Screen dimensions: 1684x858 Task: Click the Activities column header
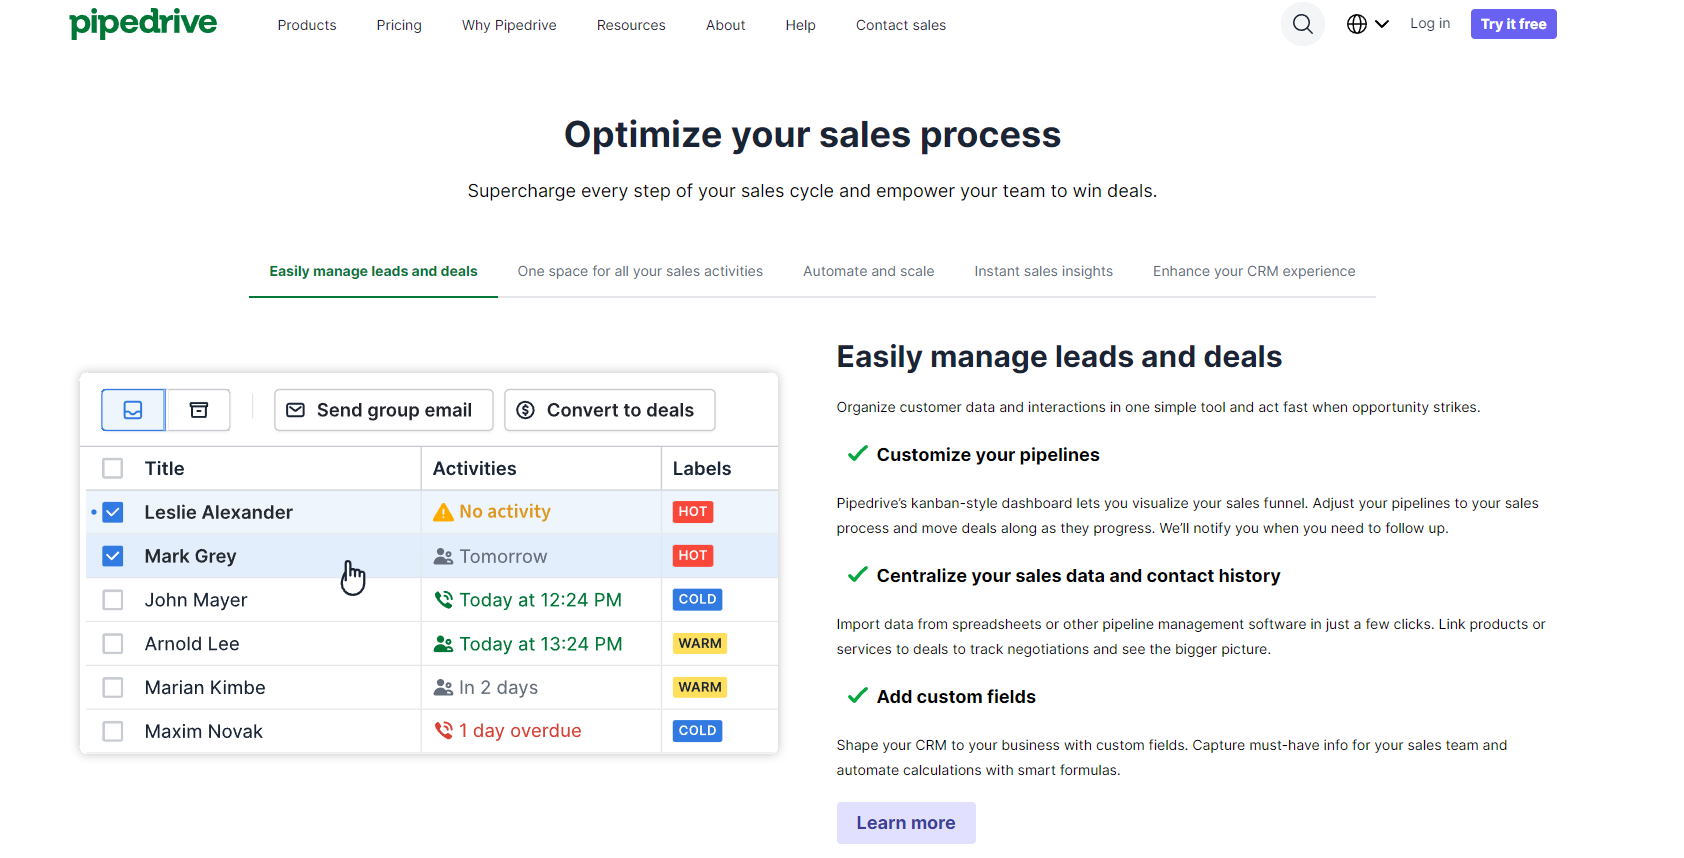point(475,468)
